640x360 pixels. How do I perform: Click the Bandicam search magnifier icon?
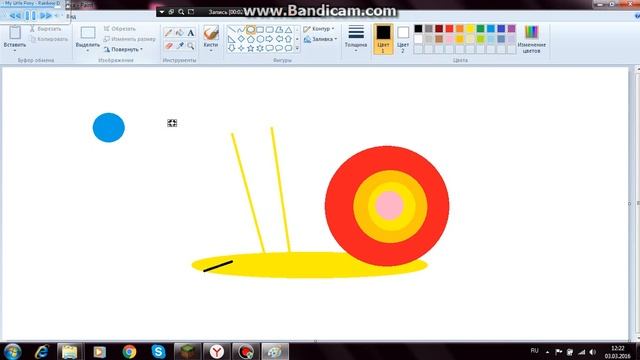click(x=181, y=12)
